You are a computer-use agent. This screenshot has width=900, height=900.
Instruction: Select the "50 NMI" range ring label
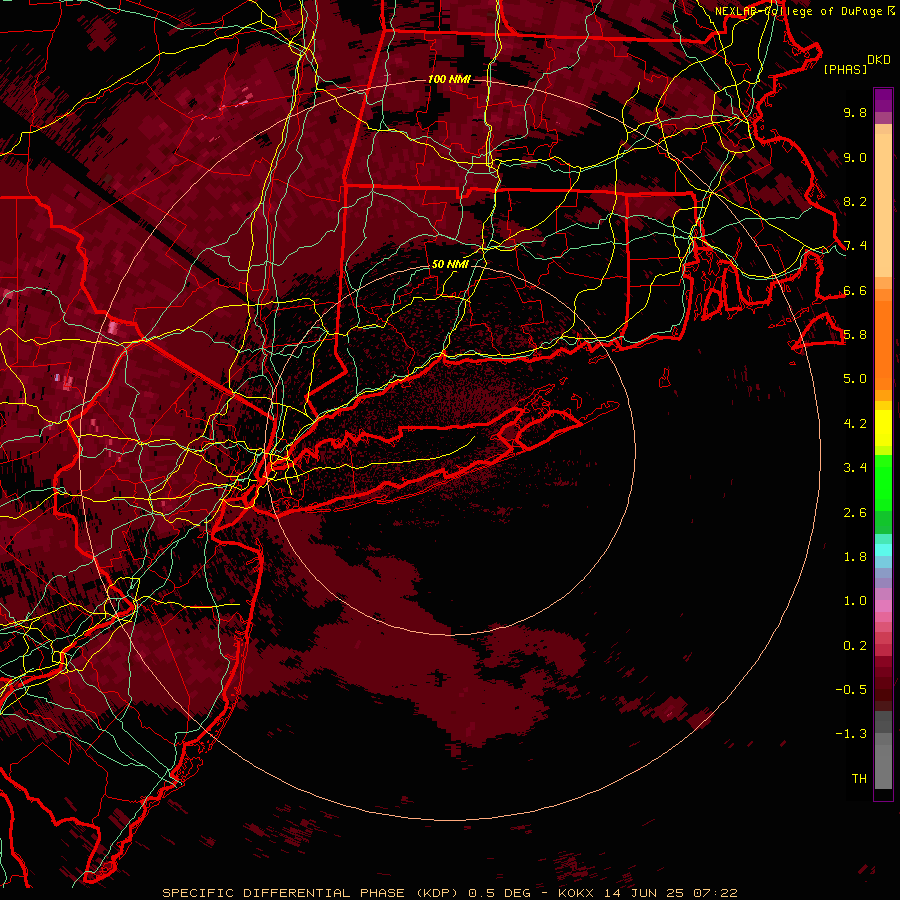click(450, 264)
